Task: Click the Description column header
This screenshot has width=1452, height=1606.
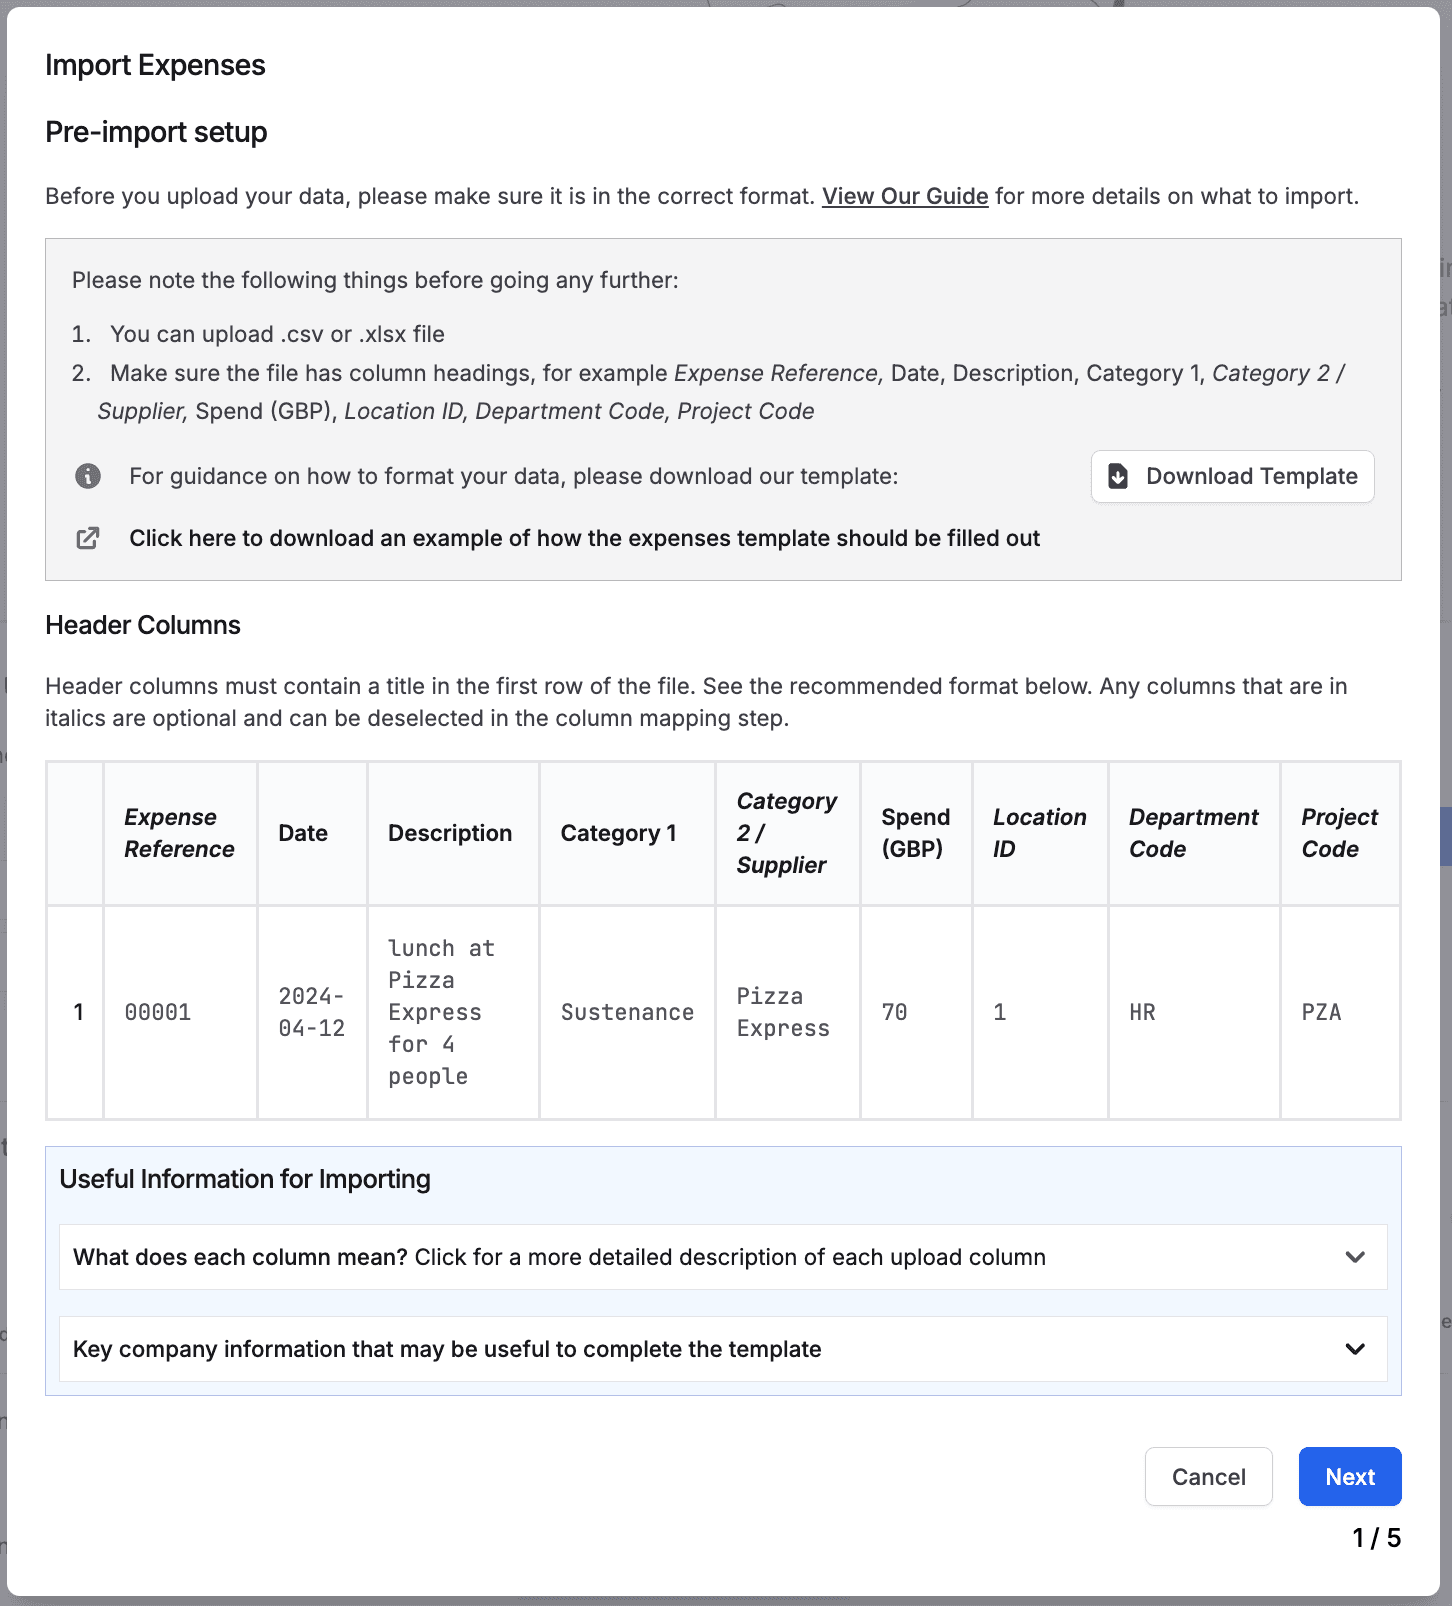Action: pyautogui.click(x=450, y=833)
